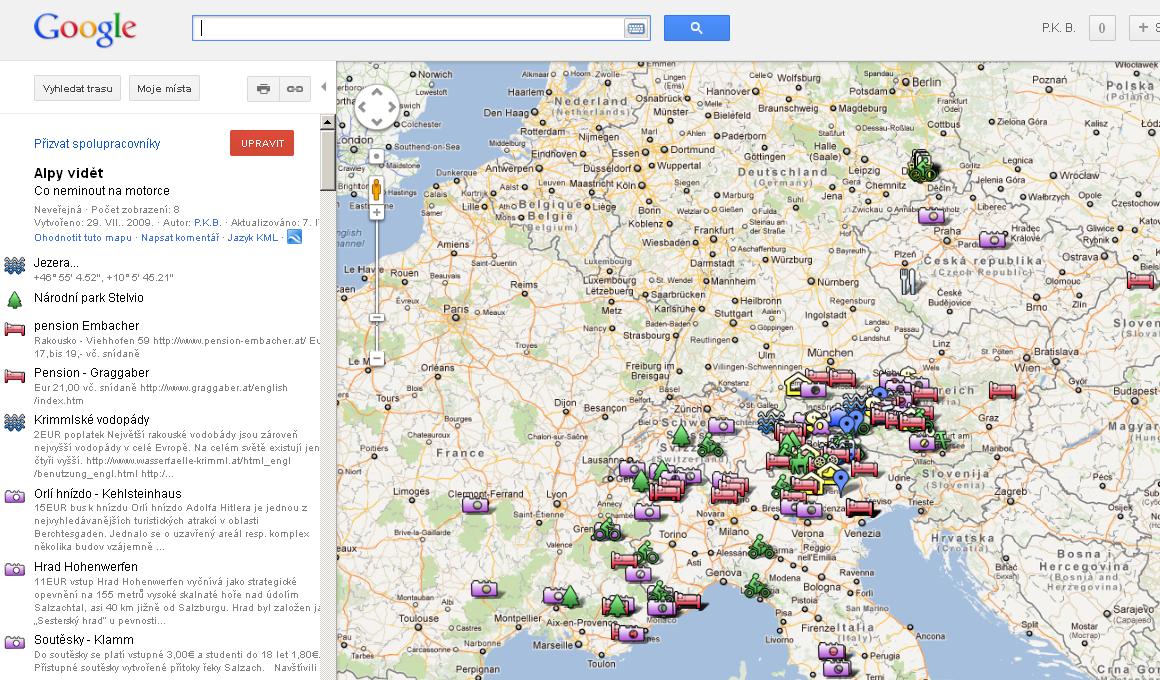Select the Jezera... list entry

(56, 263)
